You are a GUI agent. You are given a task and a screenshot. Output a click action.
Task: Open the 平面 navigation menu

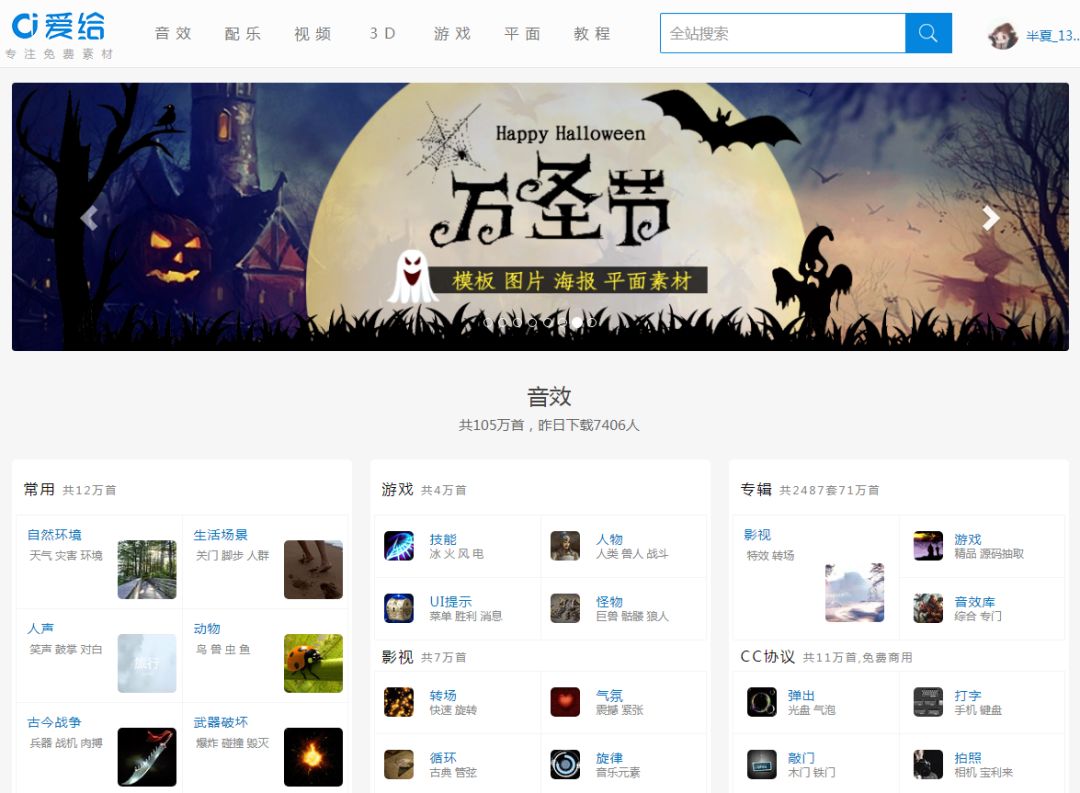coord(522,33)
